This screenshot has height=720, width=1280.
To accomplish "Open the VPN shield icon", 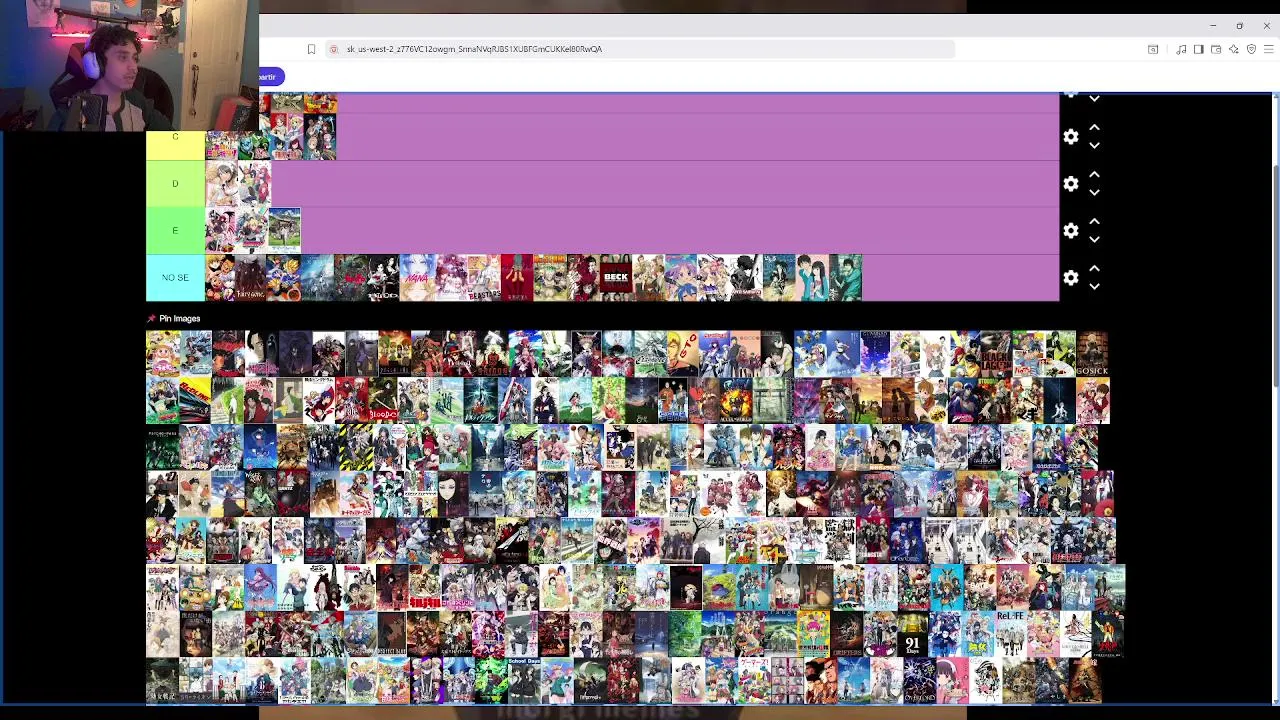I will pos(1251,49).
